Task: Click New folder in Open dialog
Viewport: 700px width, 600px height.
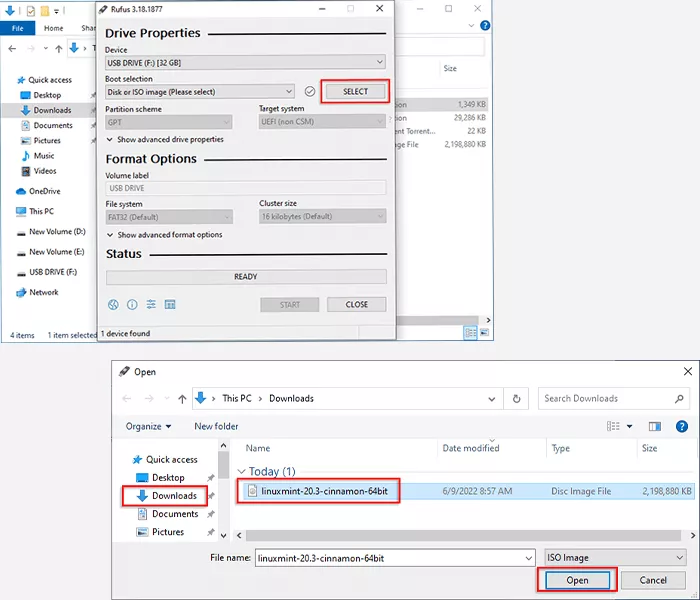Action: pyautogui.click(x=216, y=426)
